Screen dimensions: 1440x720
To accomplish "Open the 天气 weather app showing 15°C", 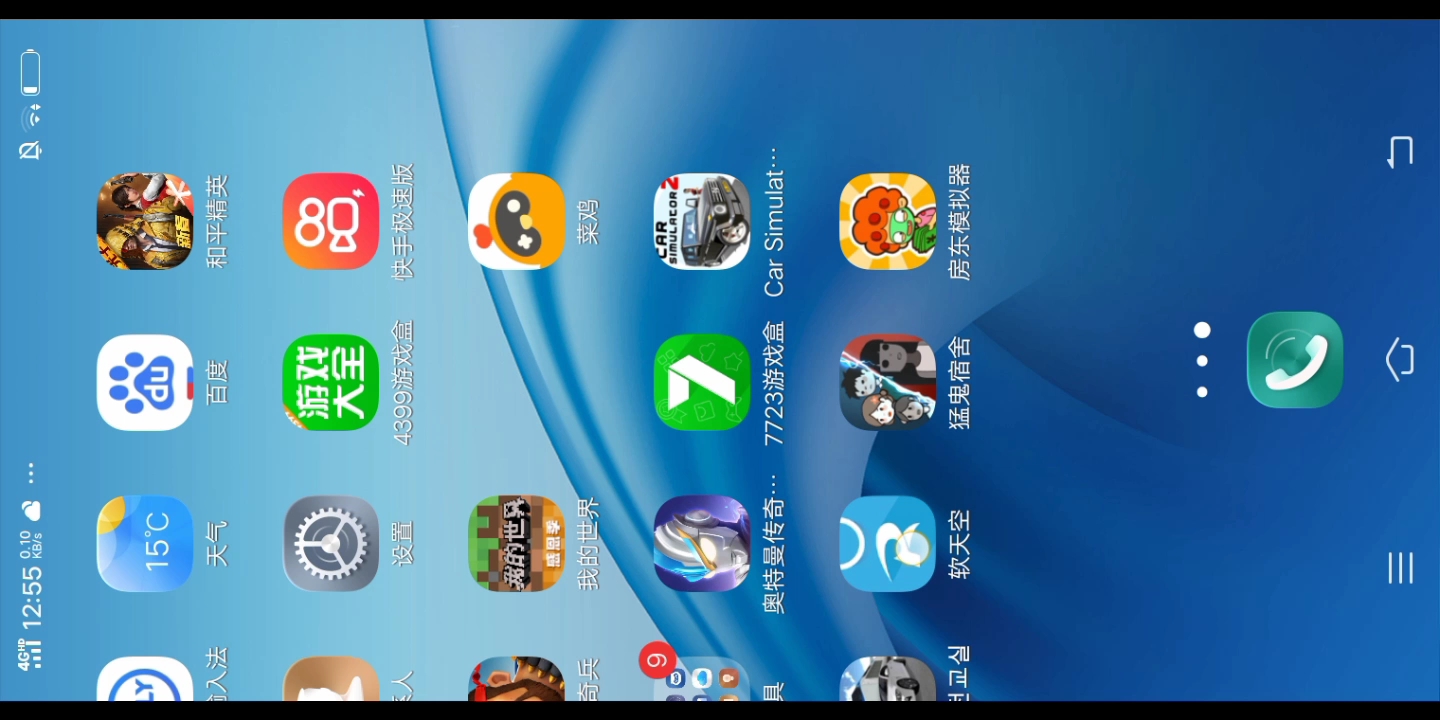I will (145, 543).
